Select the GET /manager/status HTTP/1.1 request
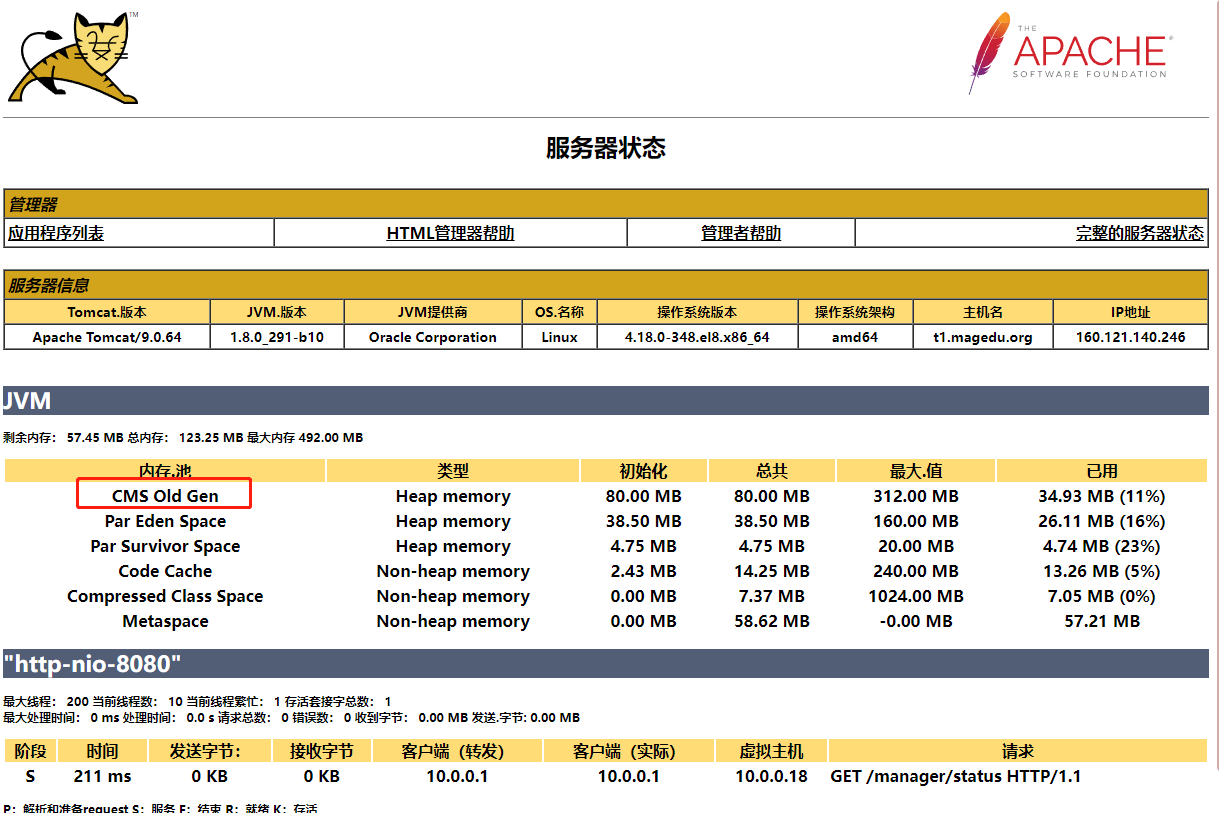 pyautogui.click(x=955, y=776)
